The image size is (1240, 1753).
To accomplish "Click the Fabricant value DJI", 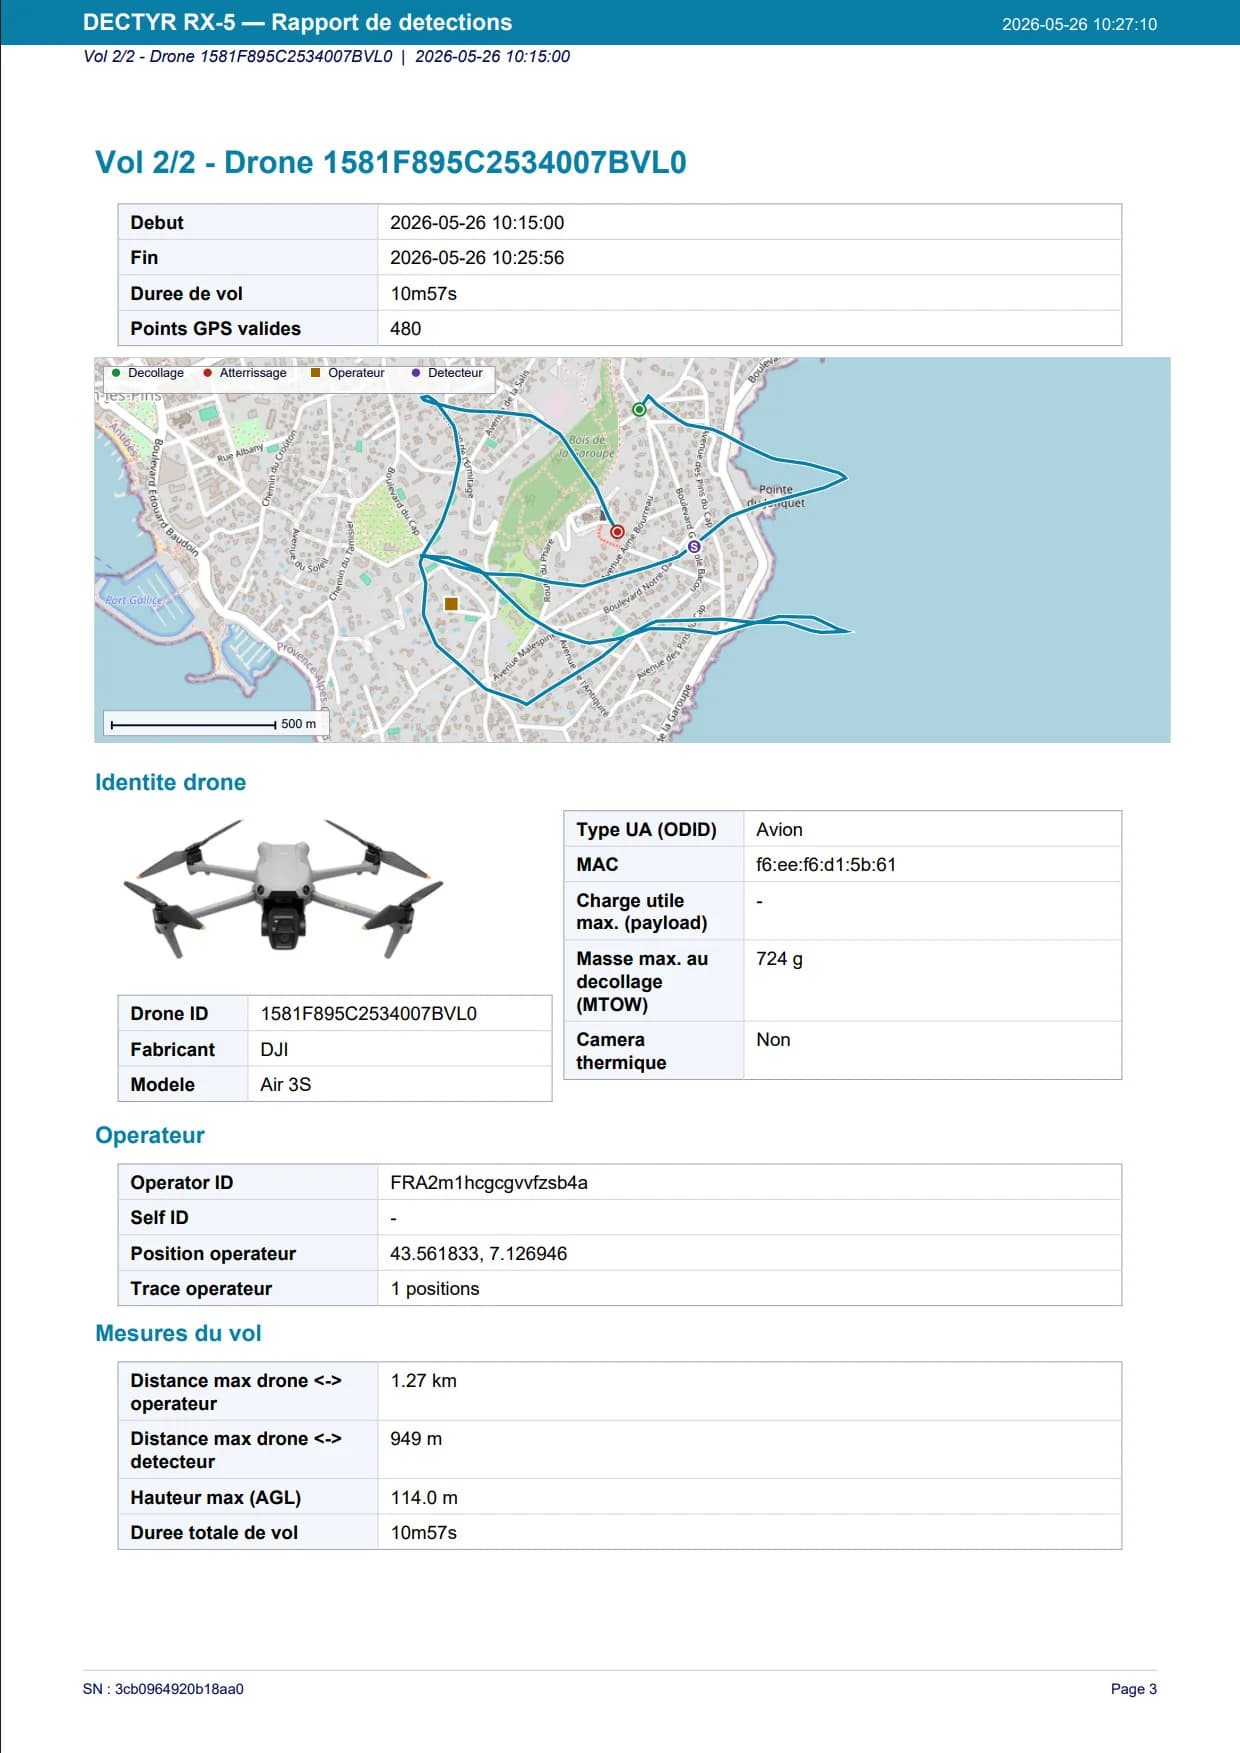I will pyautogui.click(x=274, y=1050).
